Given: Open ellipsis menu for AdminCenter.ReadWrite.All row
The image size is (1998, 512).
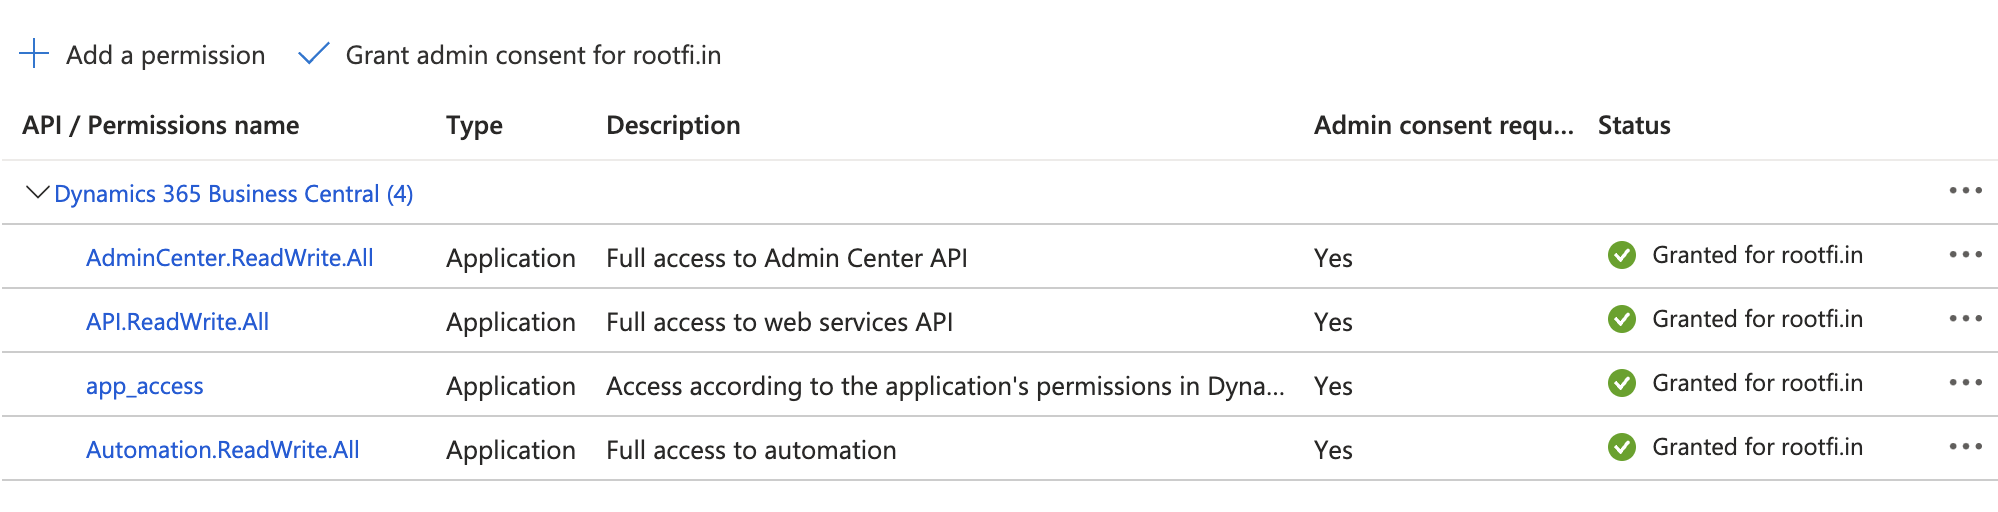Looking at the screenshot, I should [1965, 255].
